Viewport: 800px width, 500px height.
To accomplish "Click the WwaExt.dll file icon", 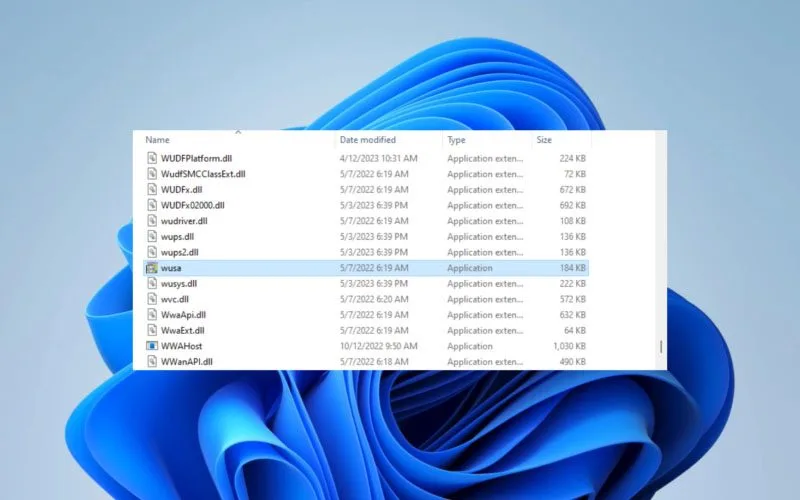I will point(152,330).
